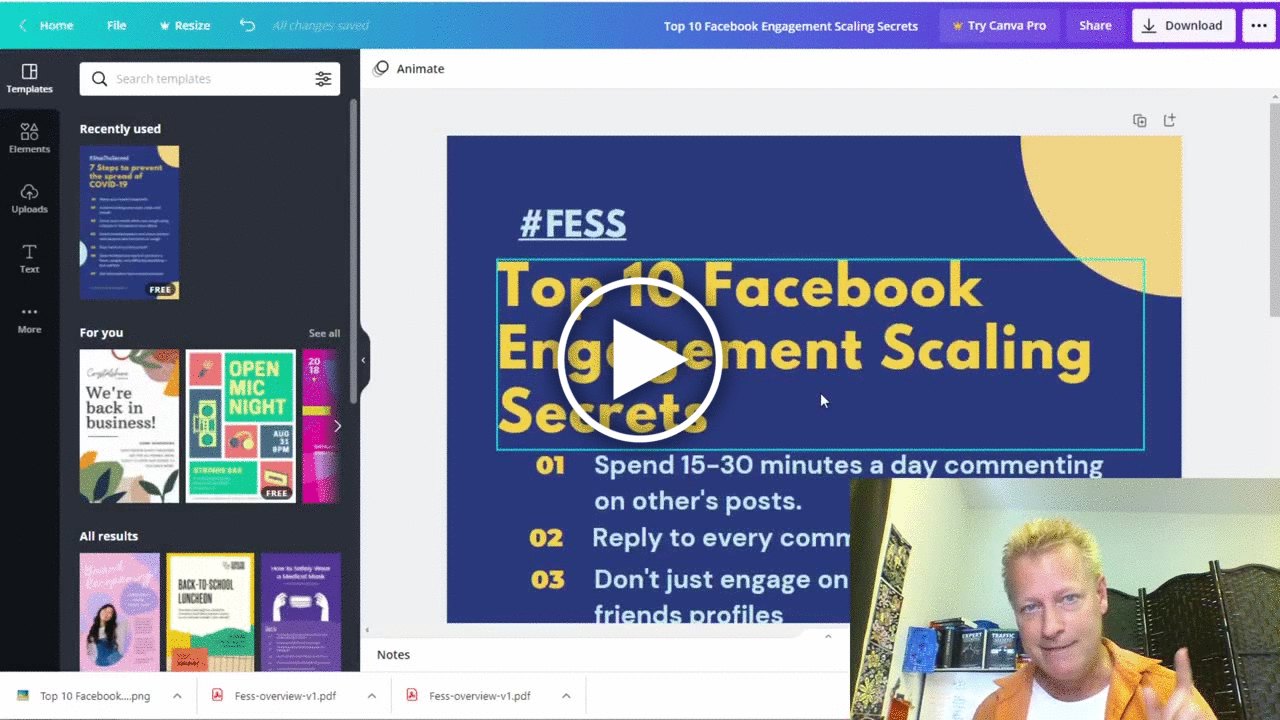
Task: Open the template search filters icon
Action: pos(323,79)
